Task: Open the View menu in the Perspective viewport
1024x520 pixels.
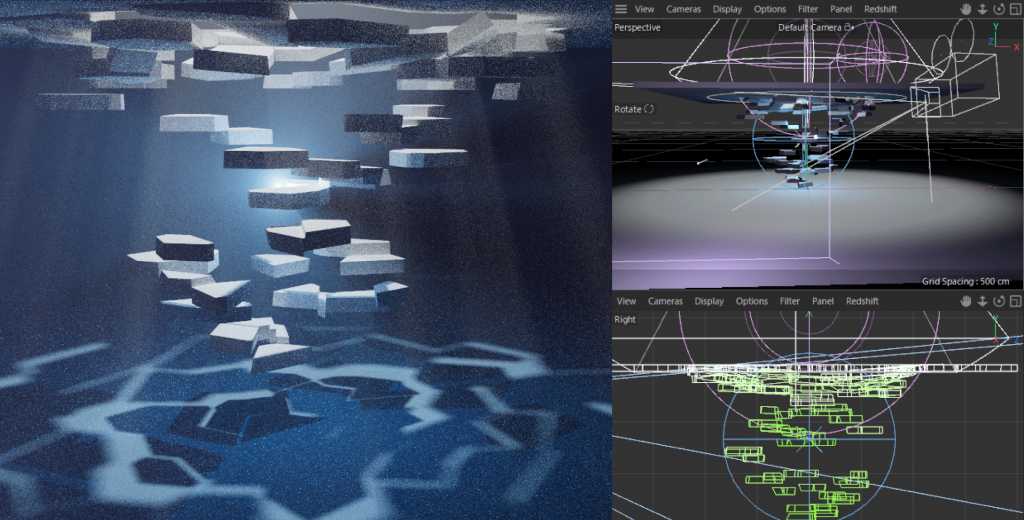Action: click(x=645, y=9)
